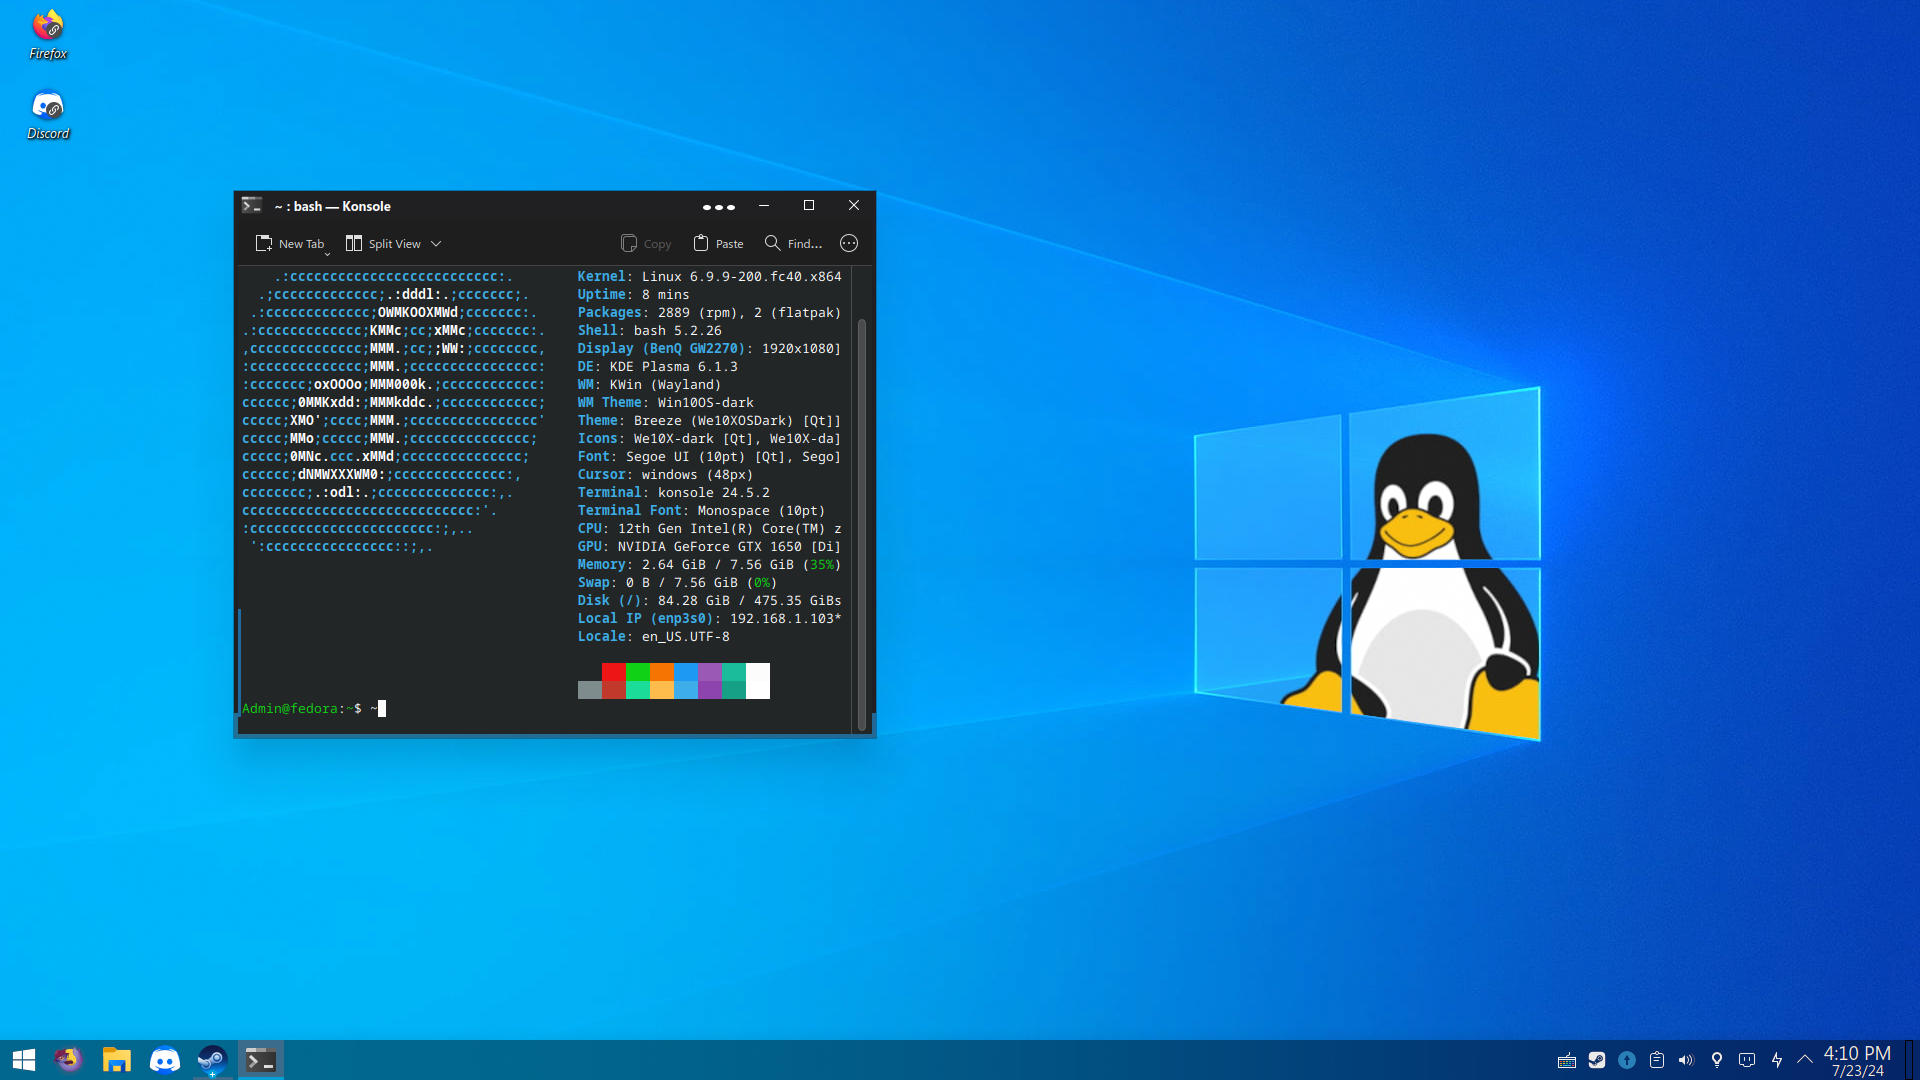Open a New Tab in Konsole
Viewport: 1920px width, 1080px height.
tap(290, 244)
